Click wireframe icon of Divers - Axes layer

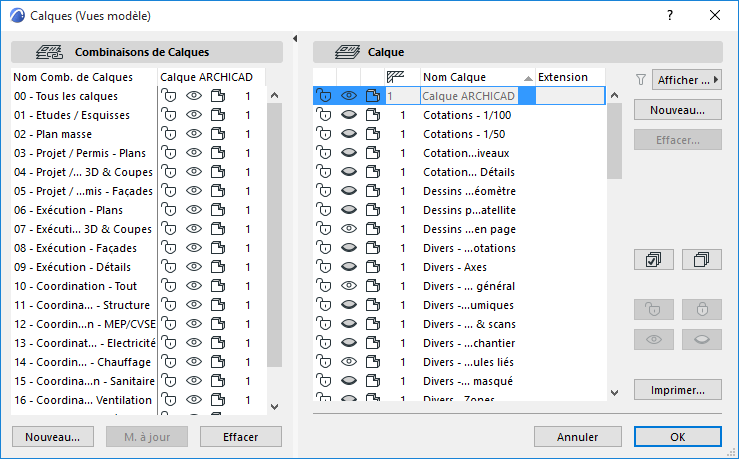pyautogui.click(x=373, y=267)
